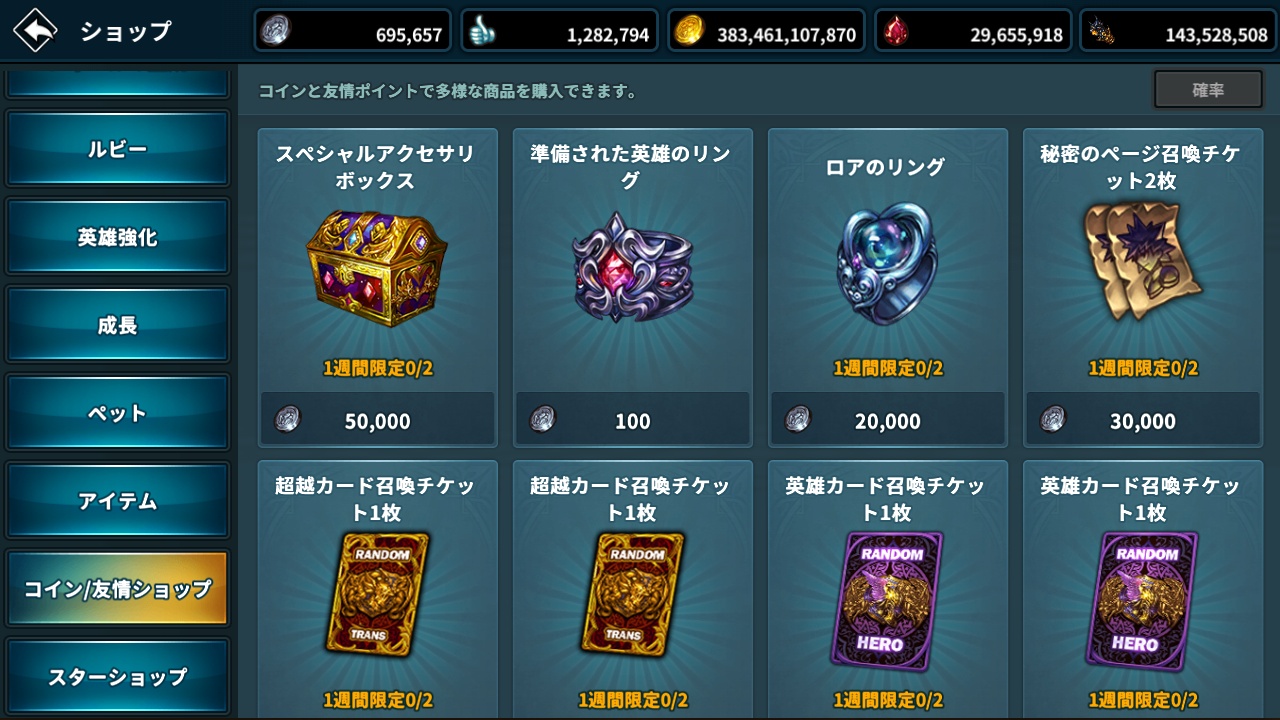Tap the red ruby currency icon
Screen dimensions: 1280x720
click(x=894, y=33)
